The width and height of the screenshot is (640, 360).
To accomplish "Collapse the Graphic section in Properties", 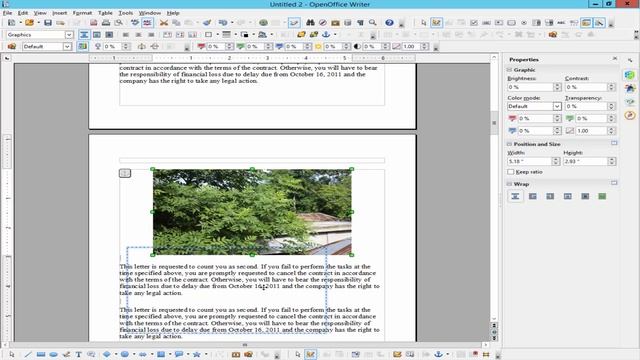I will click(509, 70).
